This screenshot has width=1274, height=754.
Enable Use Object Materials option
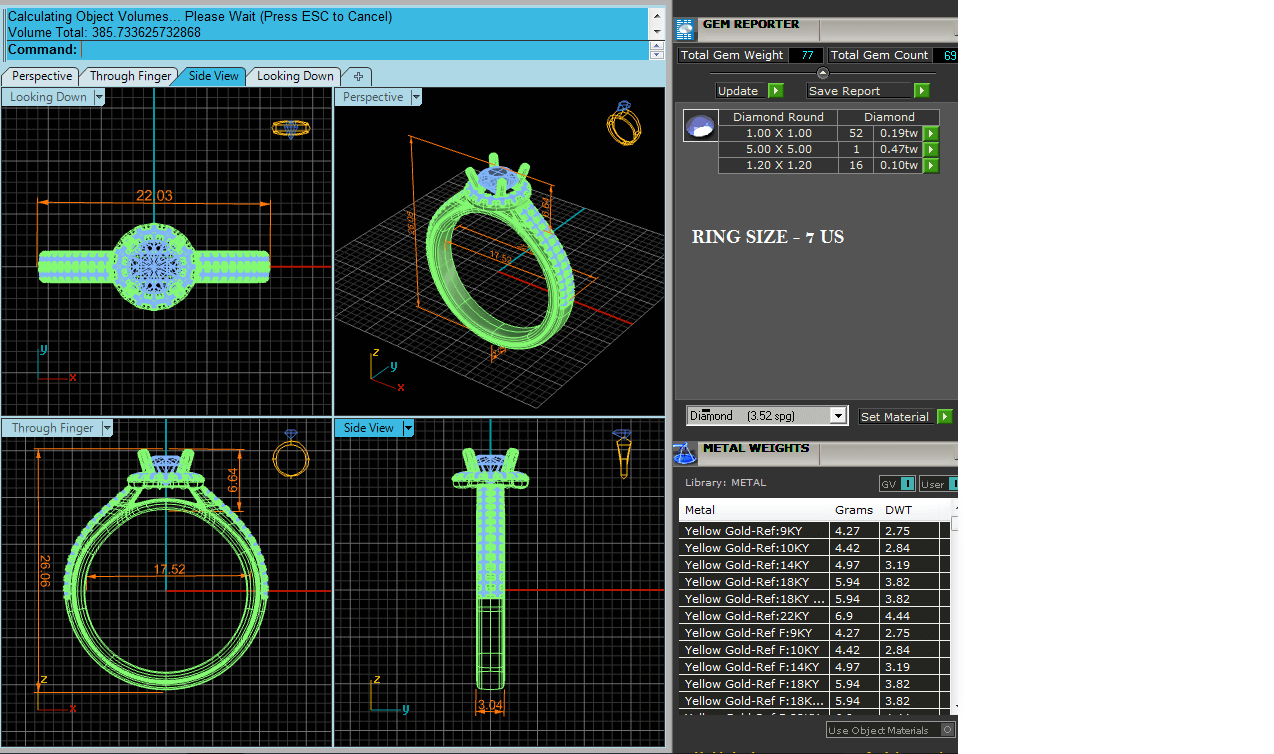click(947, 730)
